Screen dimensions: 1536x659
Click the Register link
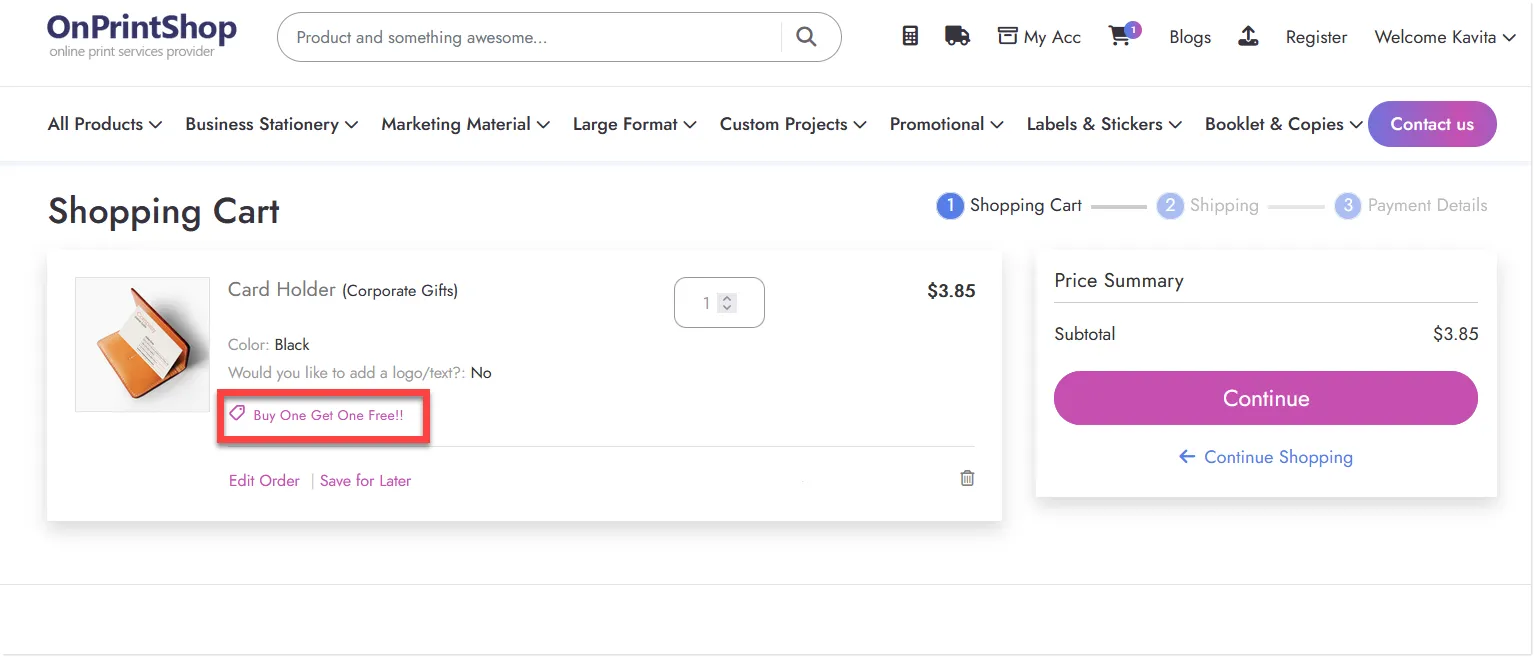click(x=1316, y=37)
